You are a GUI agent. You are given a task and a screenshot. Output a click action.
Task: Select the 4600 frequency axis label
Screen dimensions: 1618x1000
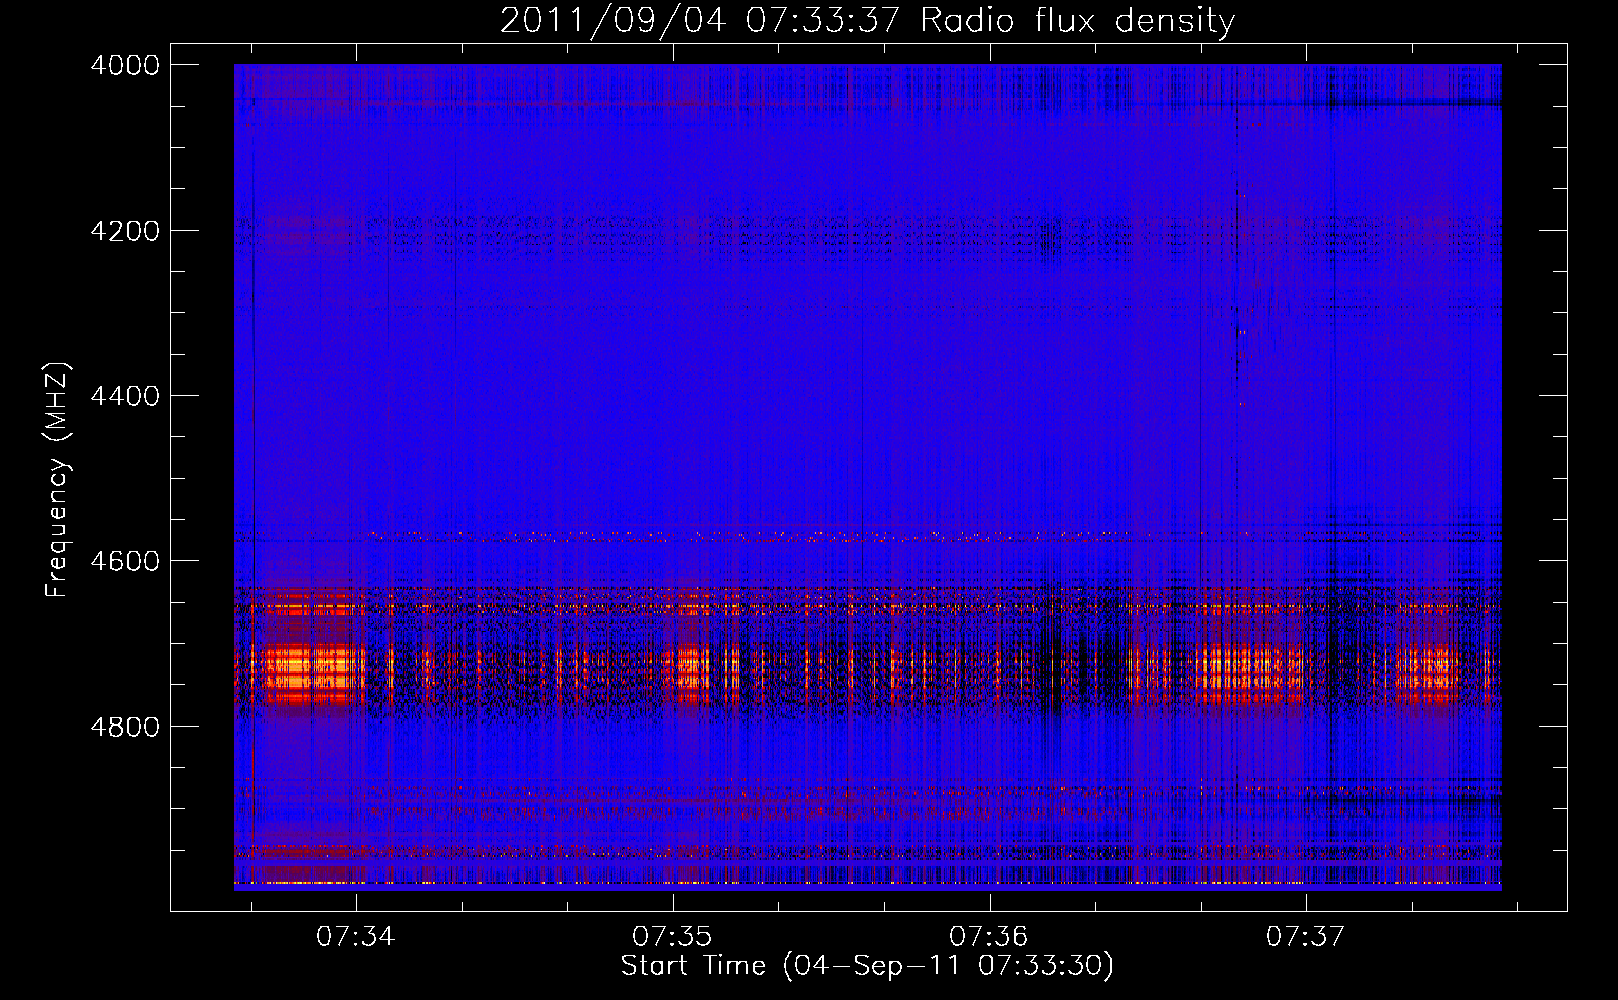click(x=125, y=561)
